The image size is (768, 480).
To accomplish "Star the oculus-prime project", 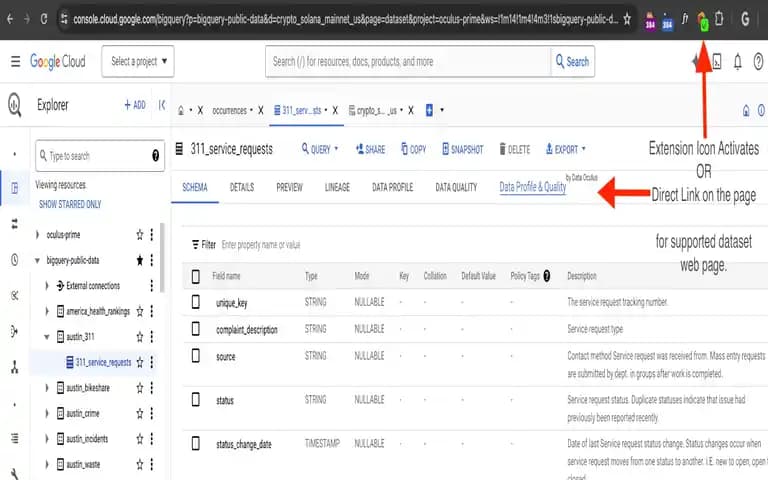I will [140, 235].
